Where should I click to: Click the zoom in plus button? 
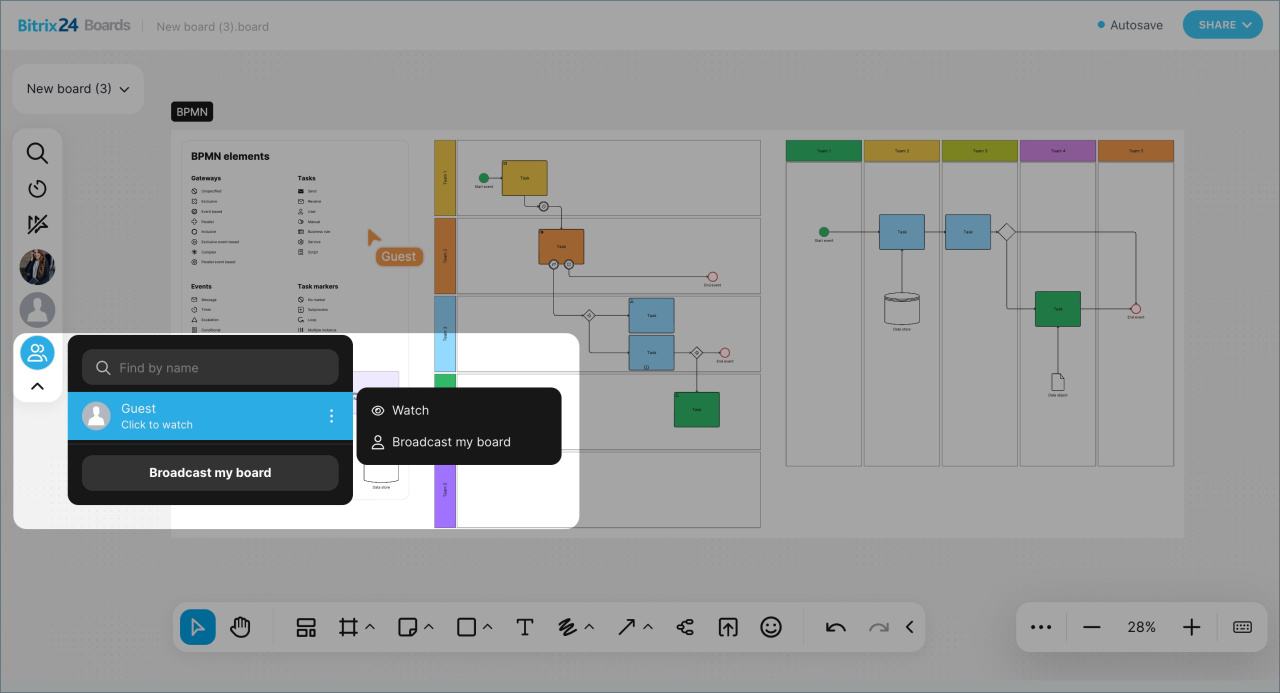[1191, 627]
